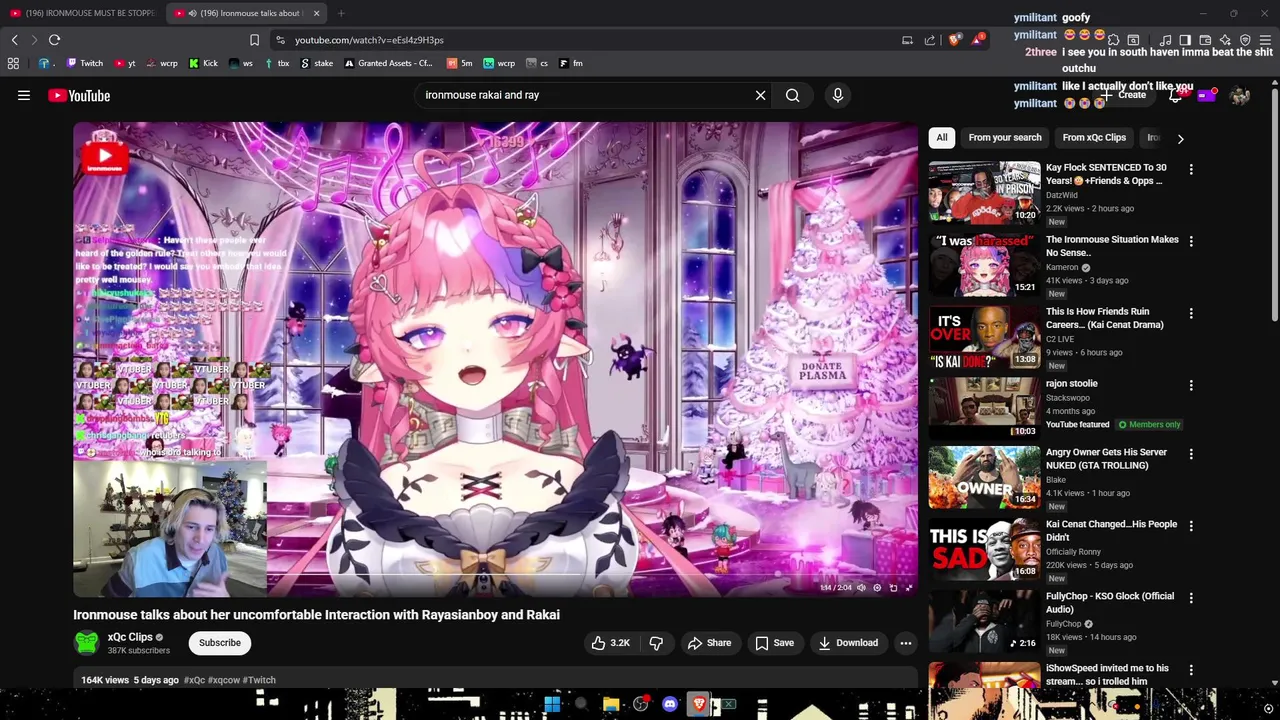Open Discord from the taskbar
Viewport: 1280px width, 720px height.
pos(670,704)
